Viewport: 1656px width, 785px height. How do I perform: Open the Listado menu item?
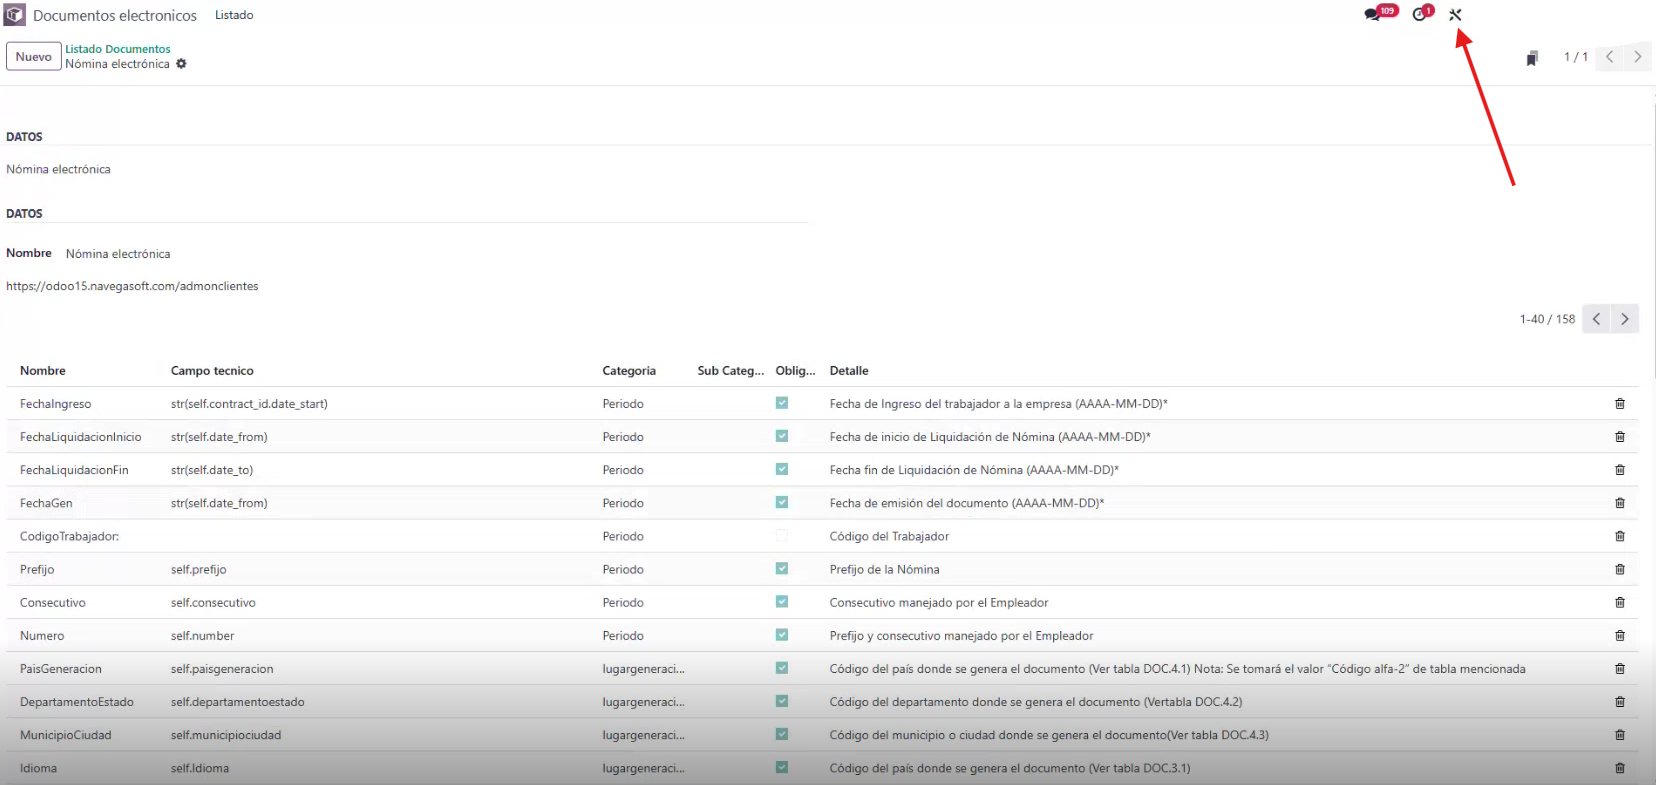point(234,15)
